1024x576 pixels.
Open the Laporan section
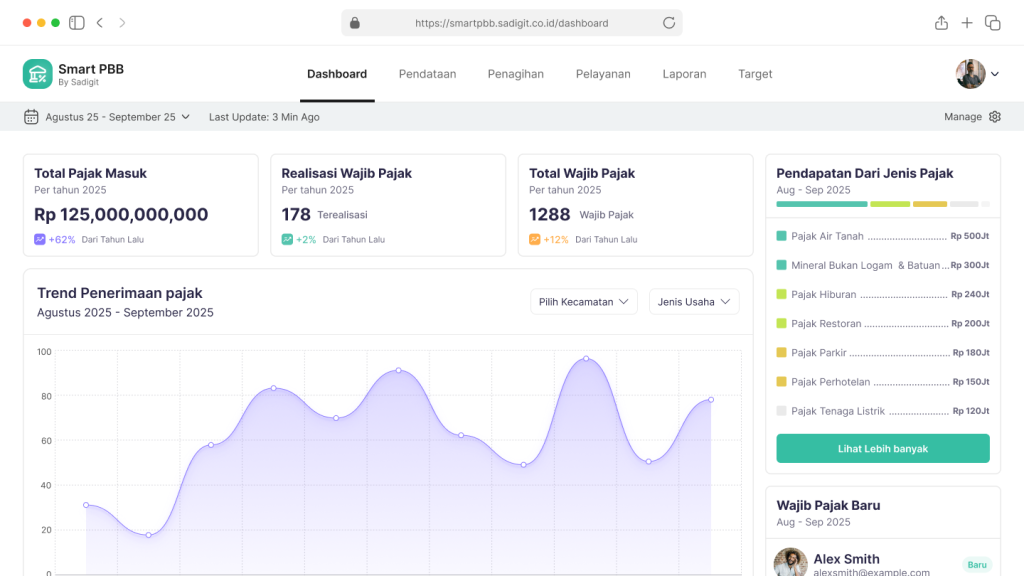pos(684,74)
